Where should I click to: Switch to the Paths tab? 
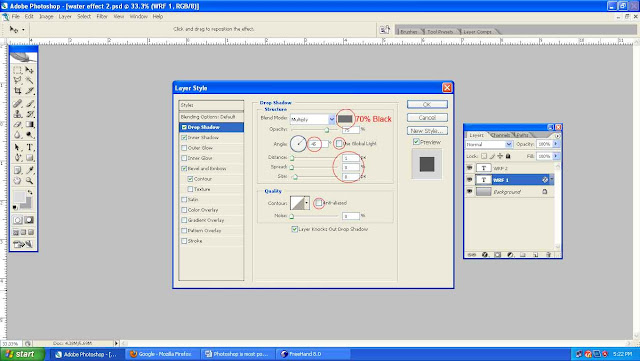pyautogui.click(x=522, y=135)
